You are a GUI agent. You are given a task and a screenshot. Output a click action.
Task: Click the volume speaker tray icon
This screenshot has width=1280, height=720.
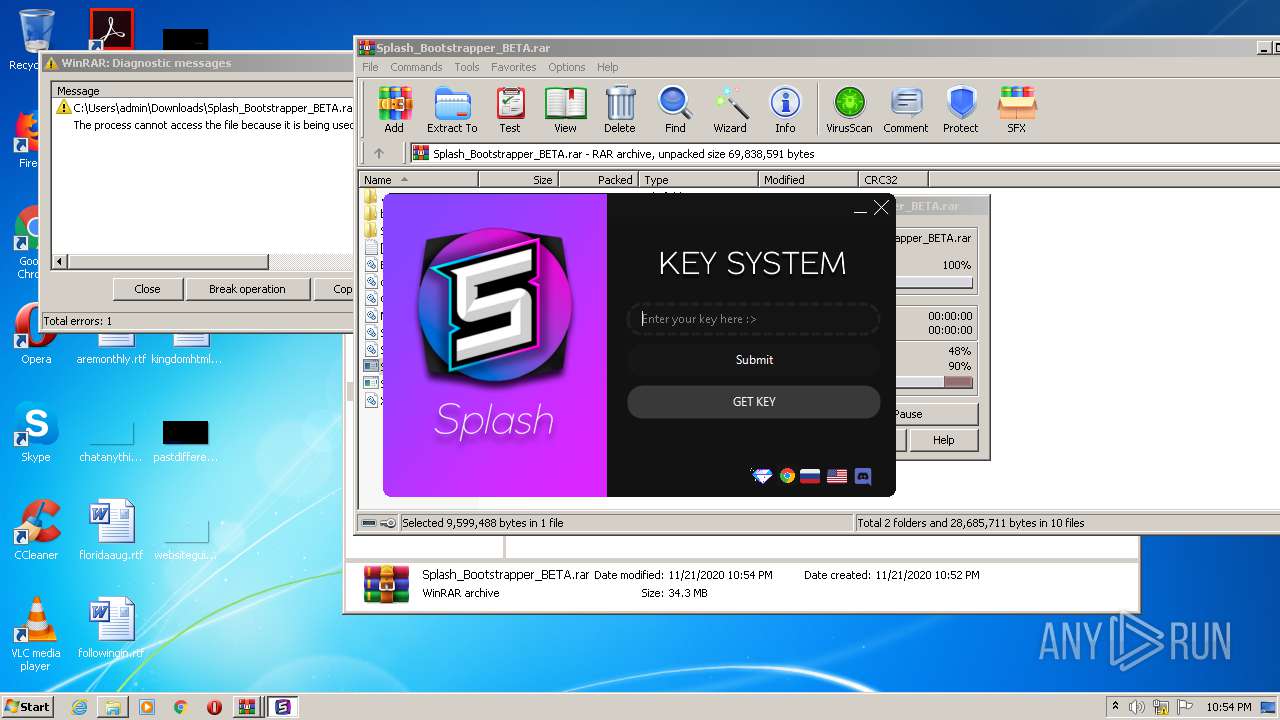1137,707
